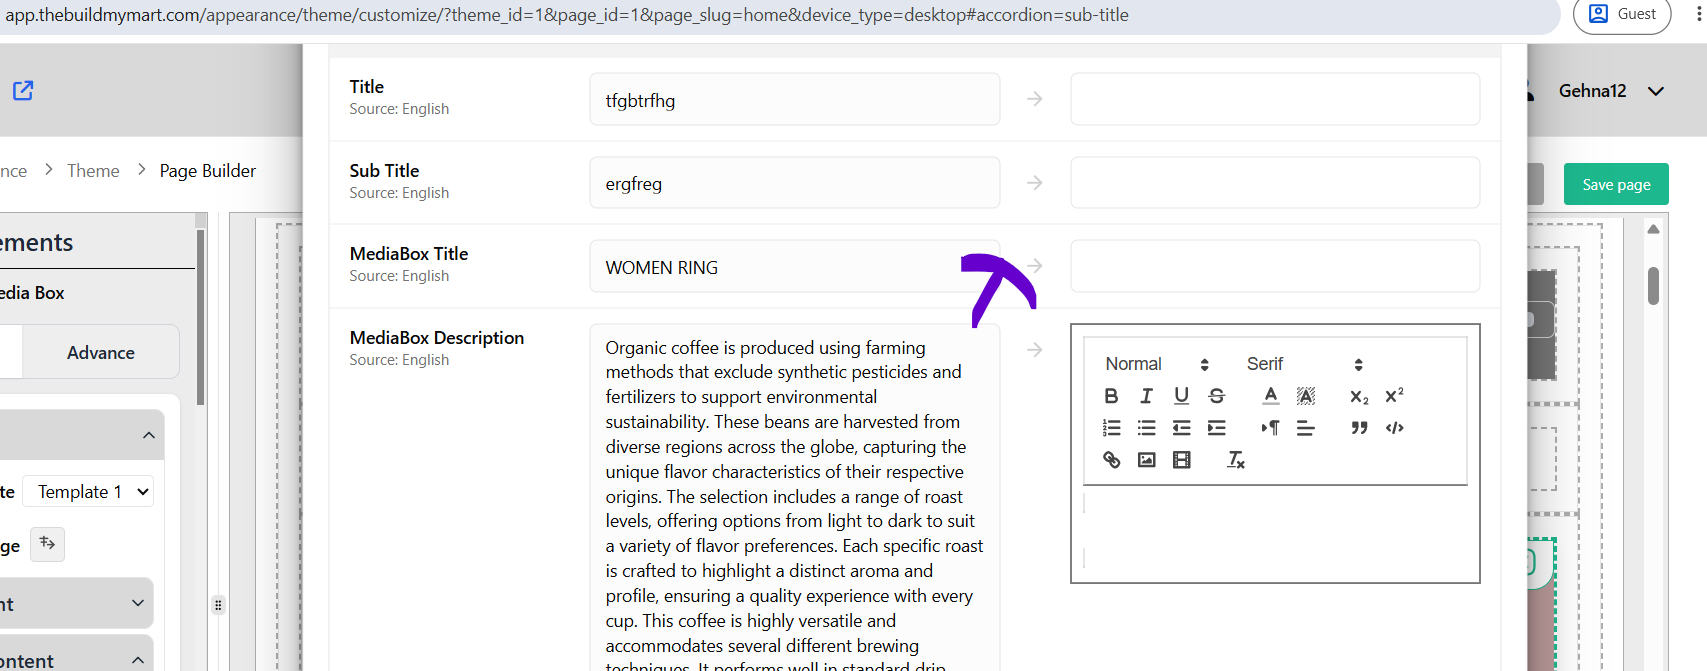Switch to the Advance tab
The image size is (1707, 671).
point(100,353)
